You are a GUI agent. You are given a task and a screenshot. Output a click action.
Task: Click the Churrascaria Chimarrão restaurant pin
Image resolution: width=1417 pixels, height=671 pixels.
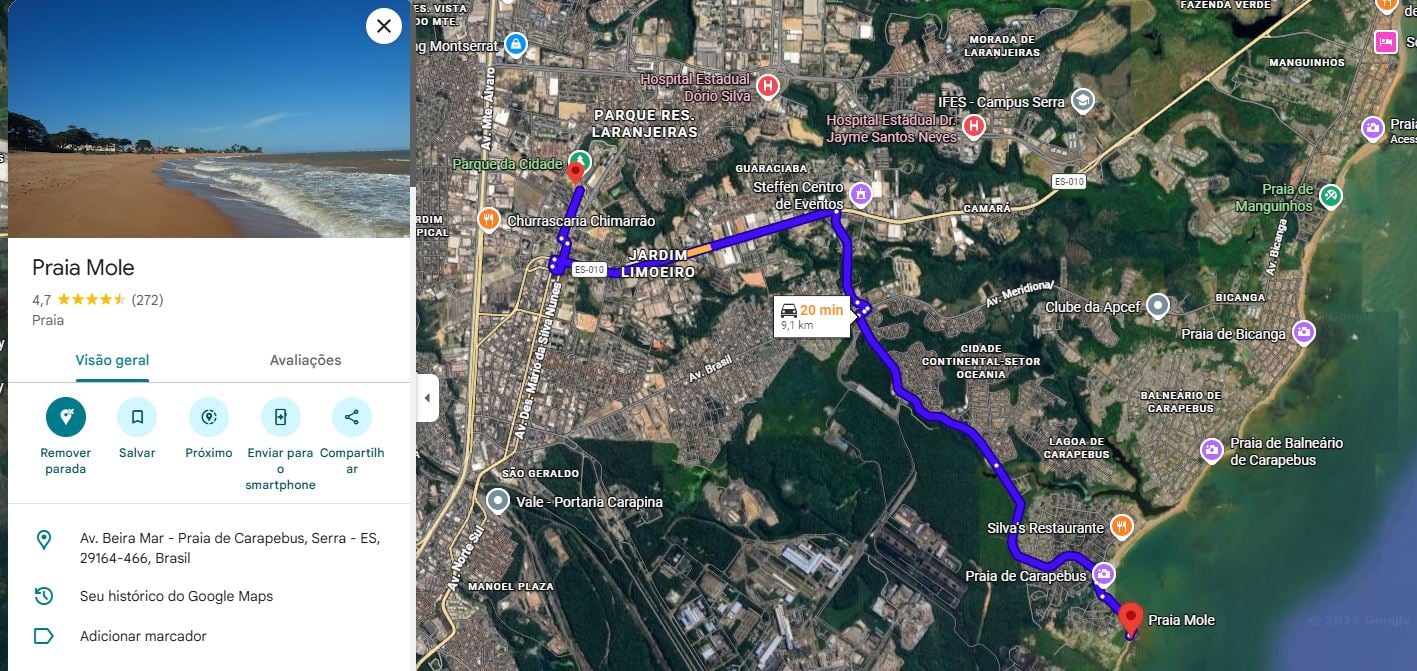tap(488, 220)
